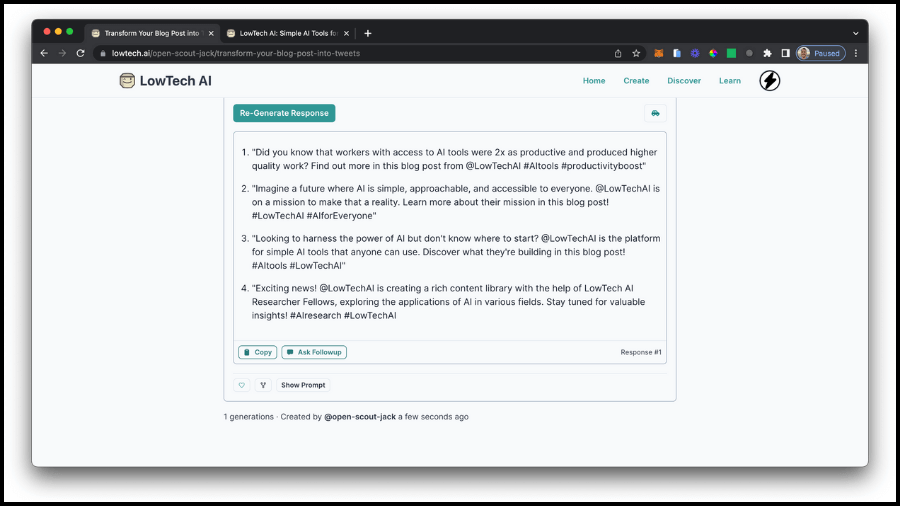
Task: Click the heart like icon
Action: tap(241, 385)
